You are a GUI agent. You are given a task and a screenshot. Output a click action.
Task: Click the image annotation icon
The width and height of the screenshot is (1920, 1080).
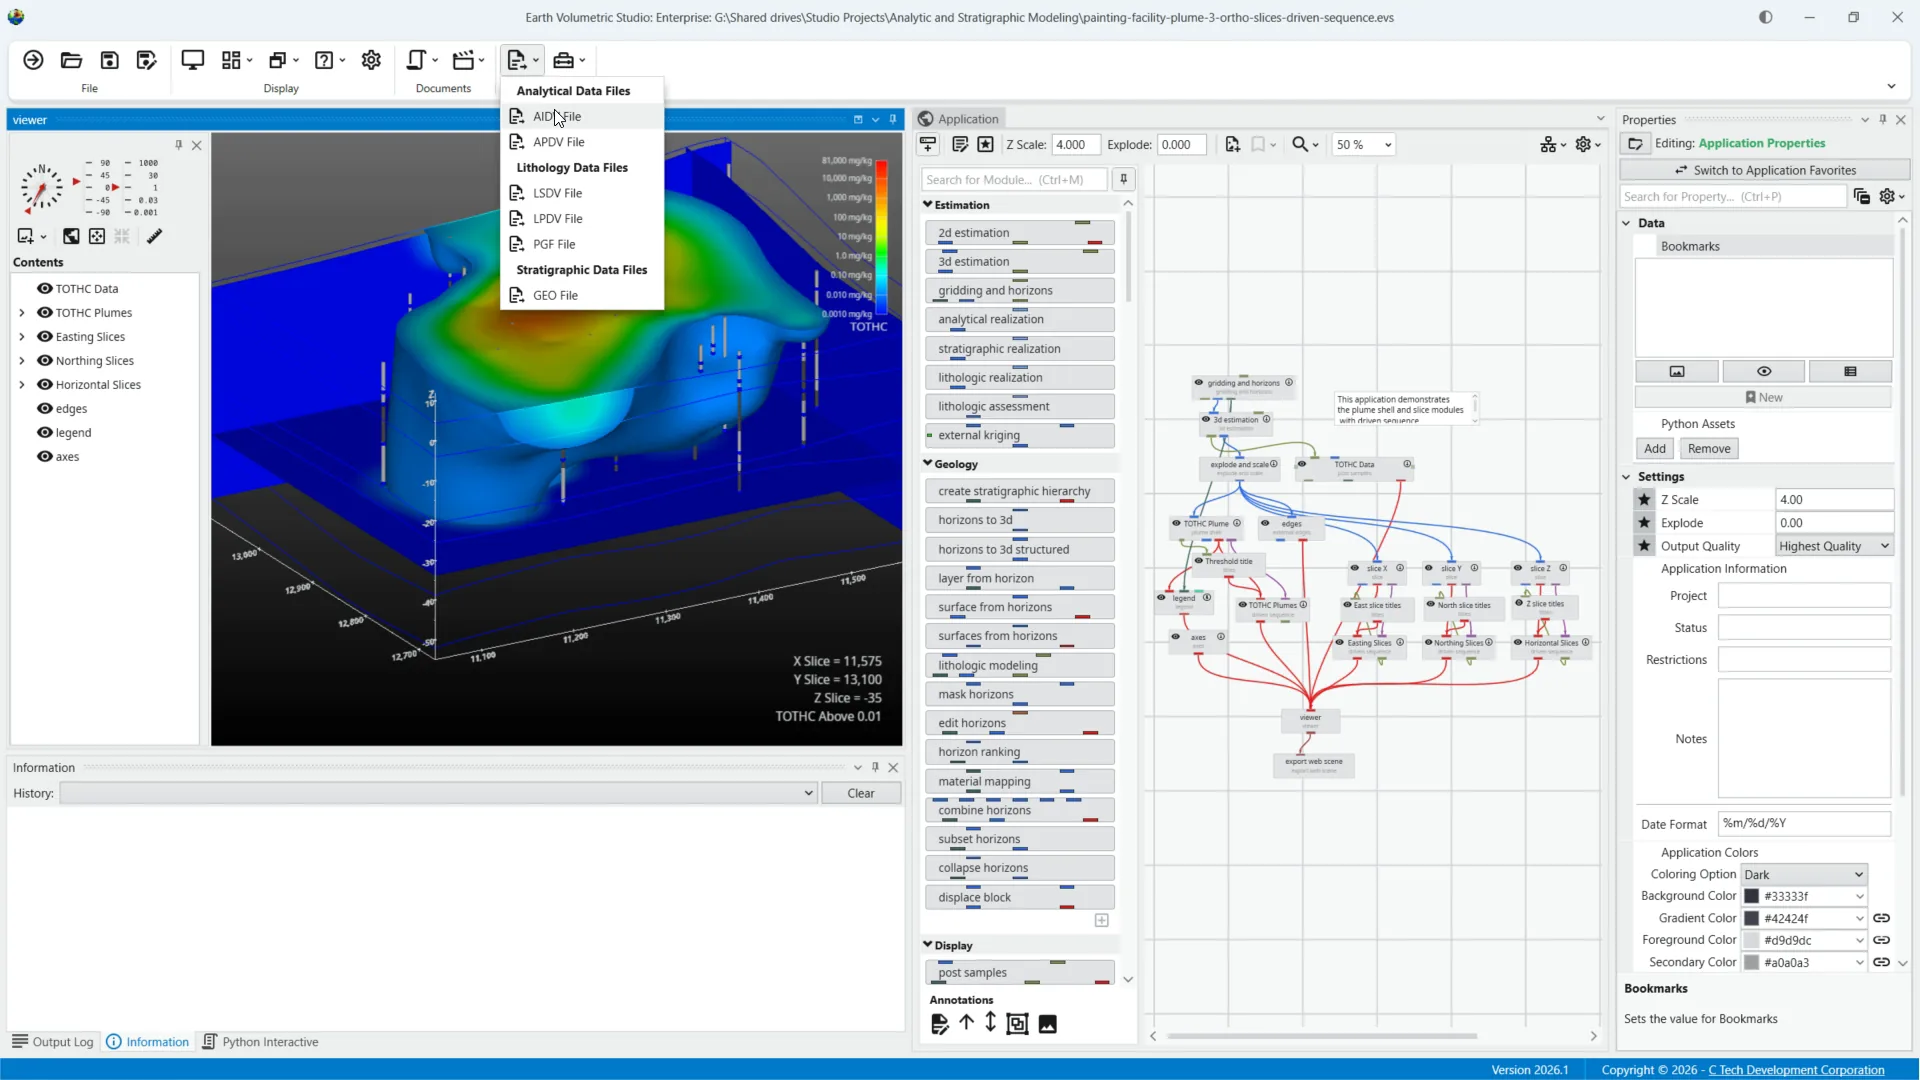(1047, 1023)
